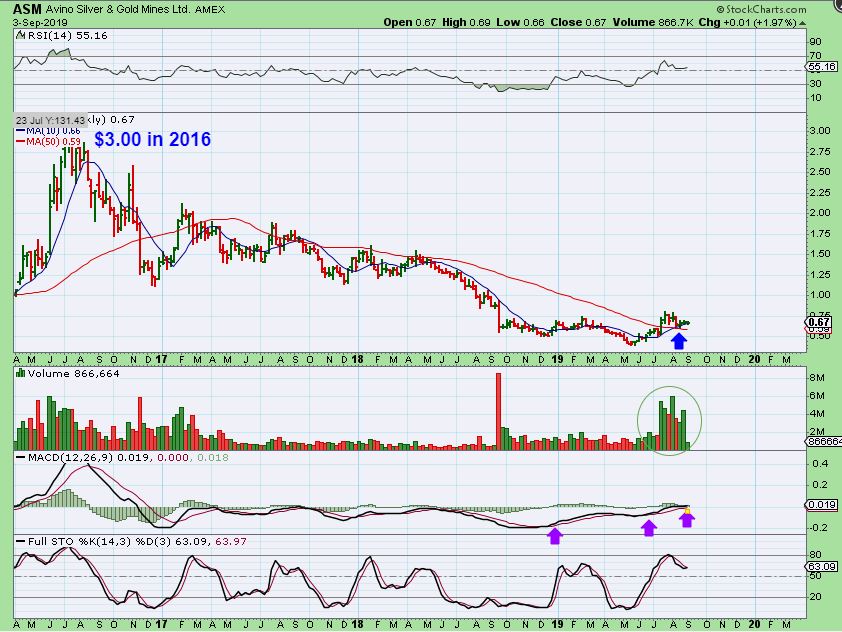Click the 19 year marker on the bottom time axis

pos(557,624)
